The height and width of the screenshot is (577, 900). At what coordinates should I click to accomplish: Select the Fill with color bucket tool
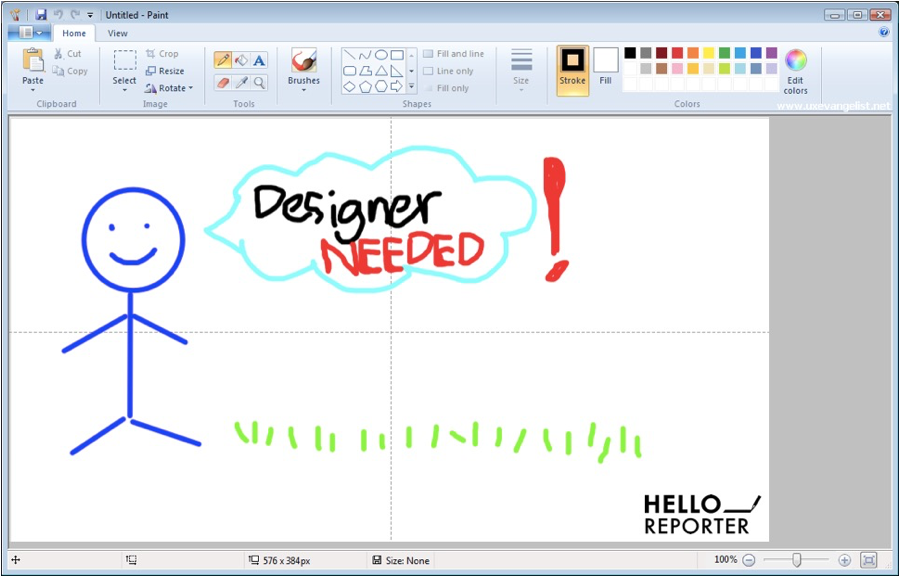(x=241, y=61)
